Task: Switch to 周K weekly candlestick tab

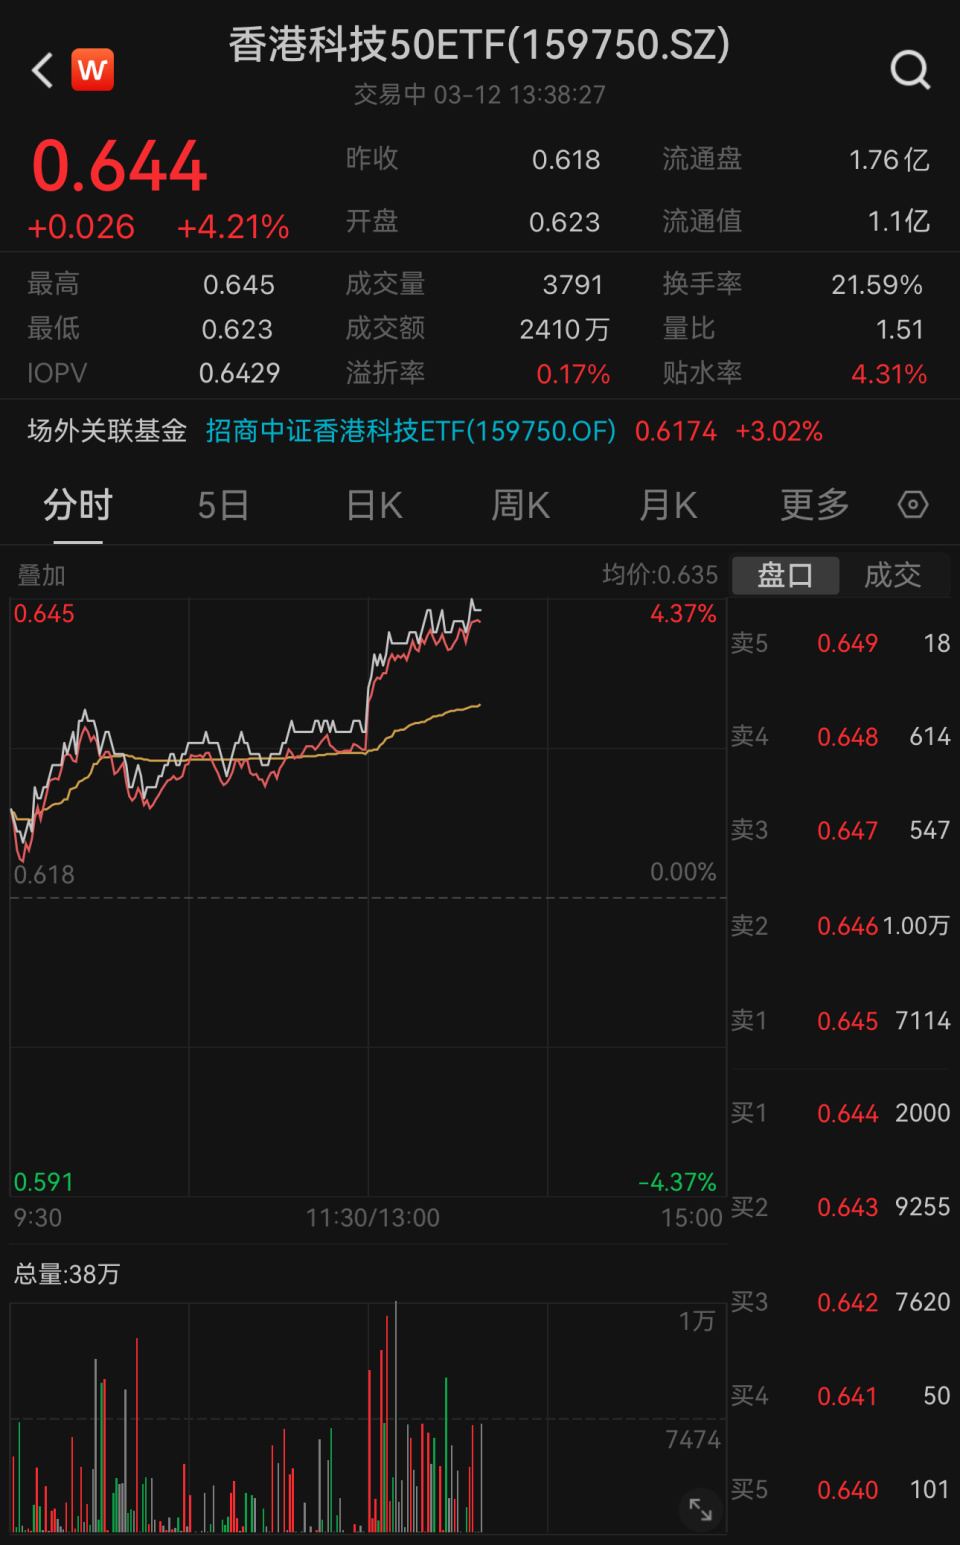Action: coord(521,506)
